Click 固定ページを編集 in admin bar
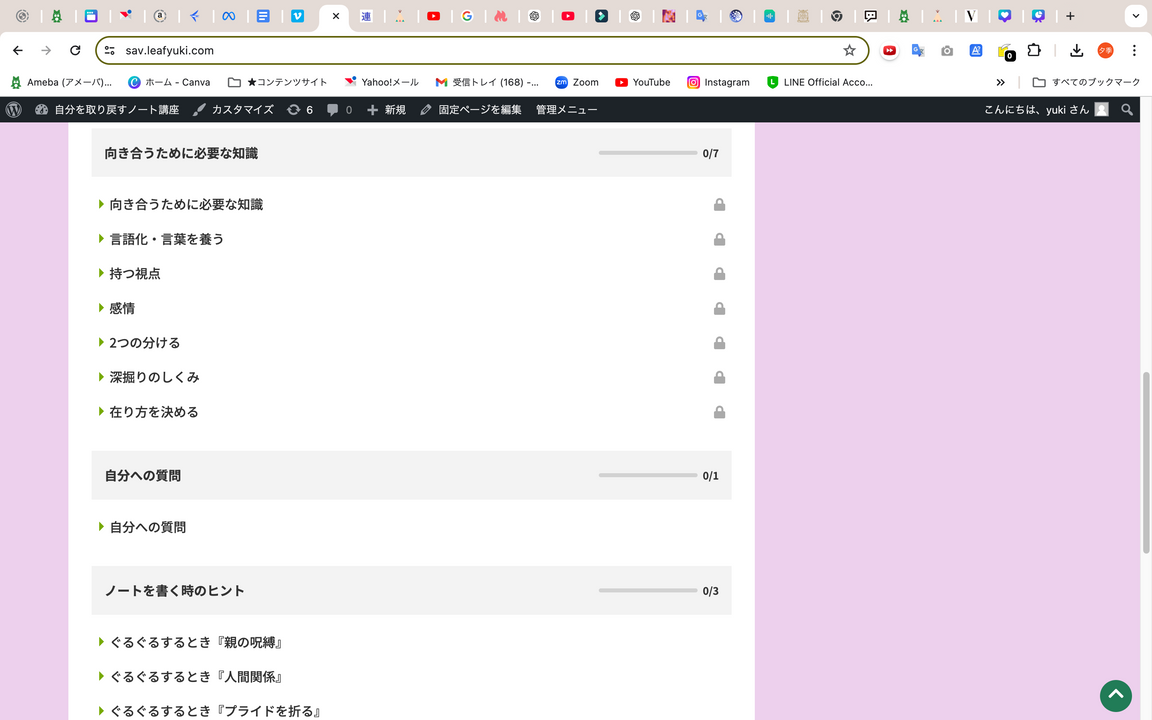 (471, 110)
